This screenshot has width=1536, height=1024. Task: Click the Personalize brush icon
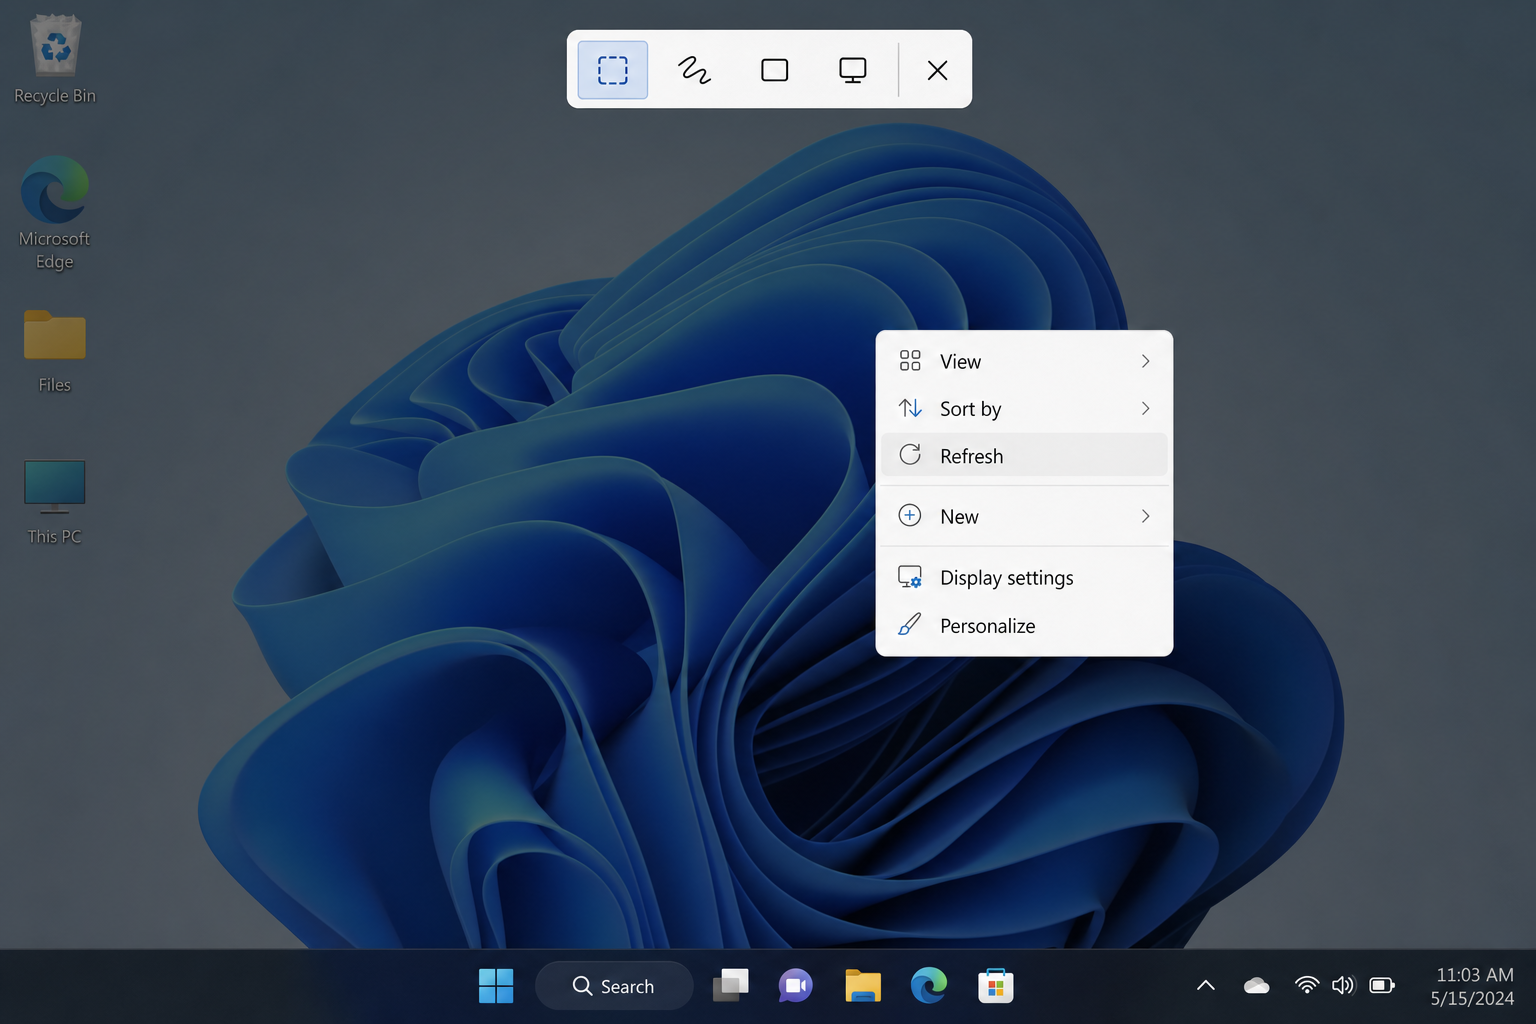pos(910,625)
